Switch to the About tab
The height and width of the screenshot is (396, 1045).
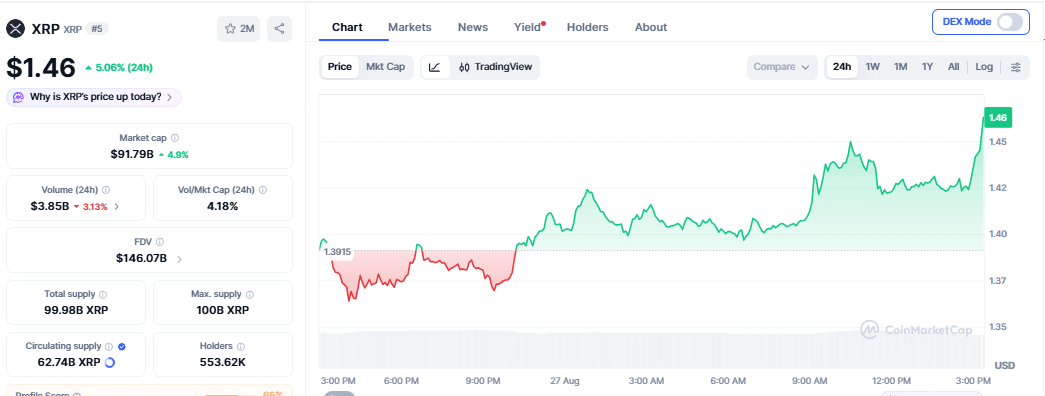coord(651,27)
